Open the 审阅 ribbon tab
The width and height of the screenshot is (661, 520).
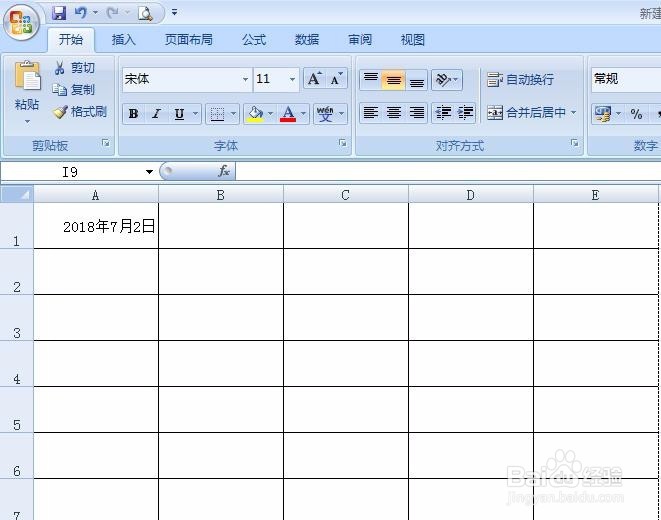pyautogui.click(x=360, y=40)
